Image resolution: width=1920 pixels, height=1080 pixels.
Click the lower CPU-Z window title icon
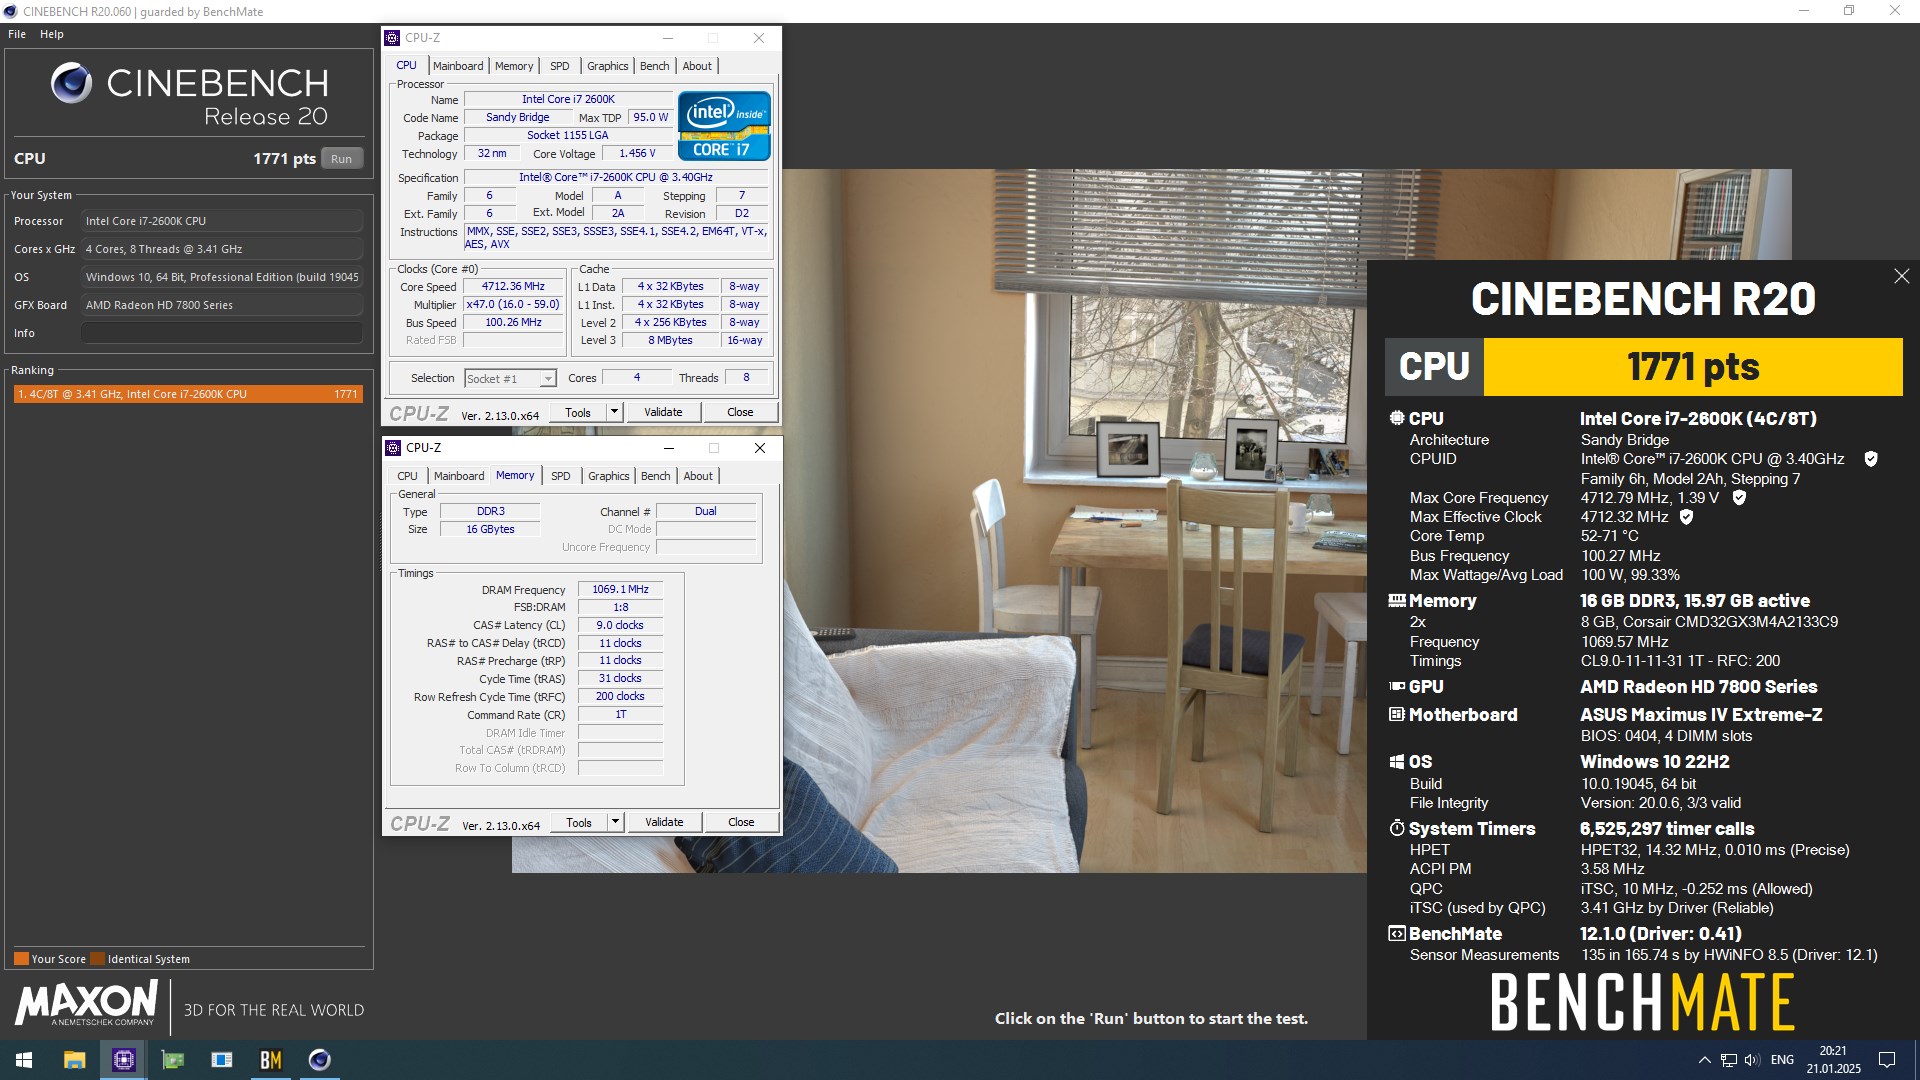[394, 448]
